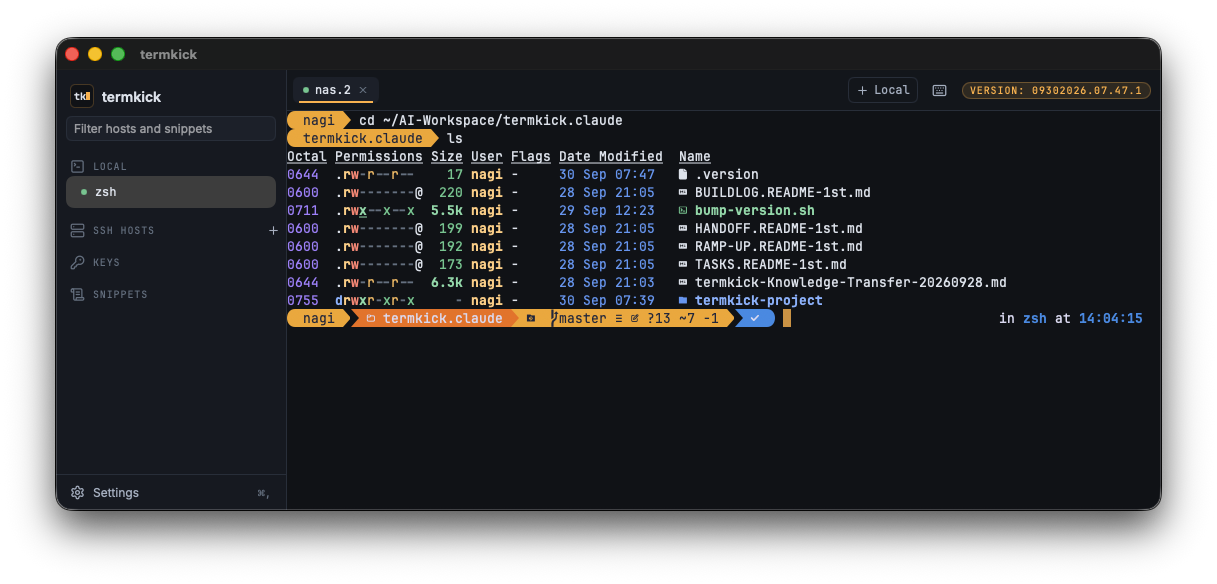This screenshot has height=584, width=1217.
Task: Click the macOS green fullscreen button
Action: click(x=118, y=54)
